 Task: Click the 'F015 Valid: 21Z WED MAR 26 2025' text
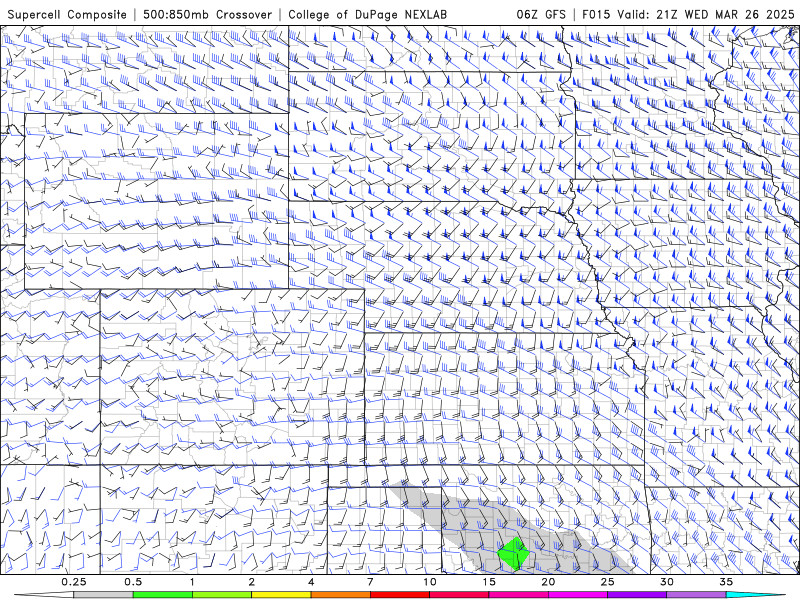click(688, 14)
